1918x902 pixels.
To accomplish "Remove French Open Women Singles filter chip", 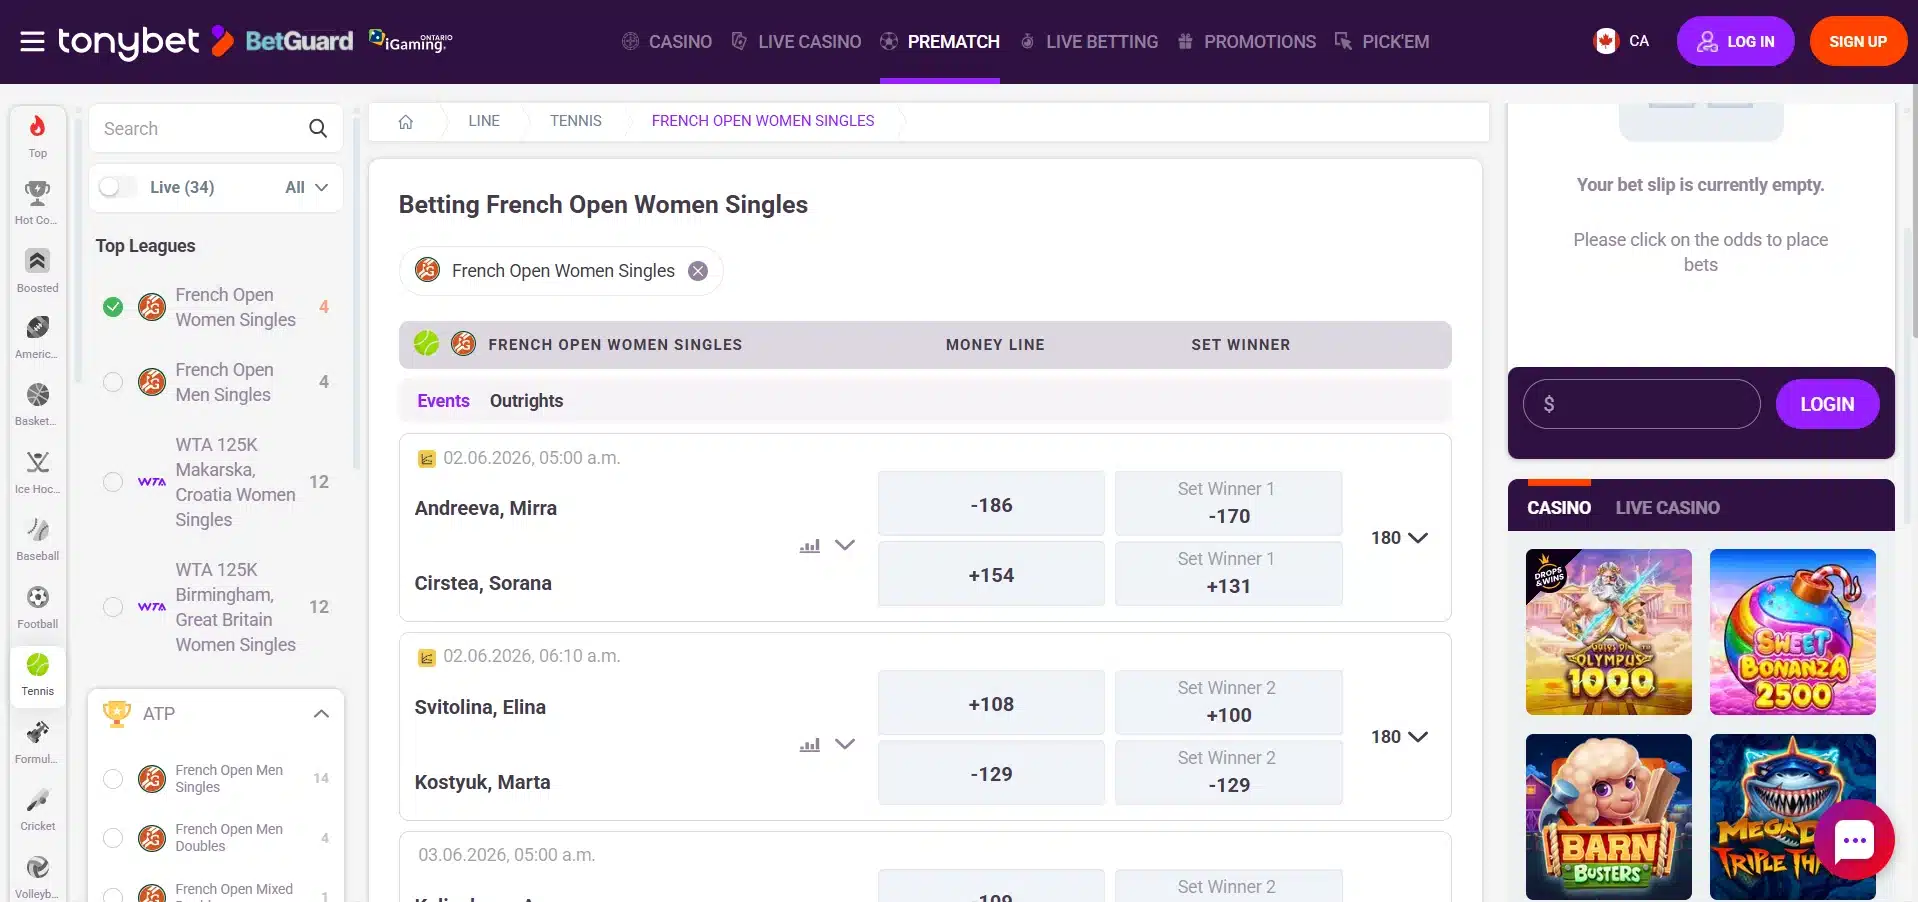I will tap(698, 271).
